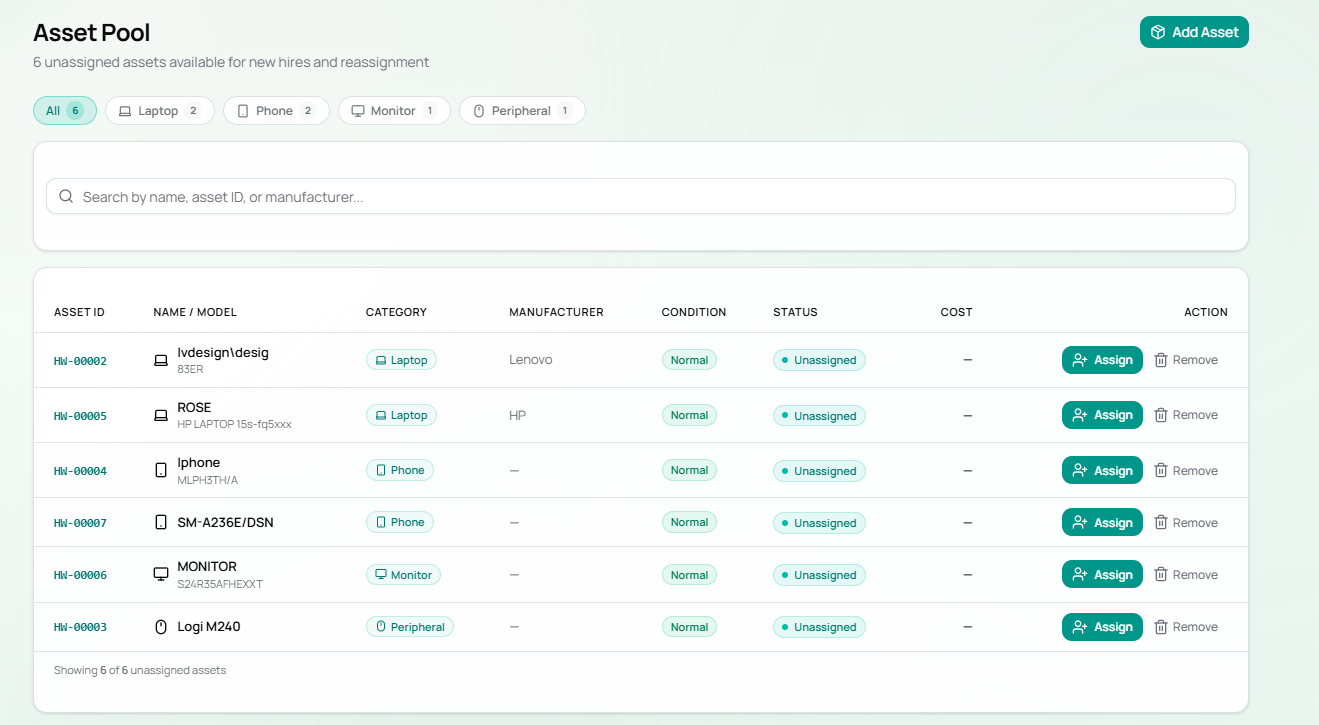Assign the MONITOR asset HW-00006

click(x=1102, y=575)
